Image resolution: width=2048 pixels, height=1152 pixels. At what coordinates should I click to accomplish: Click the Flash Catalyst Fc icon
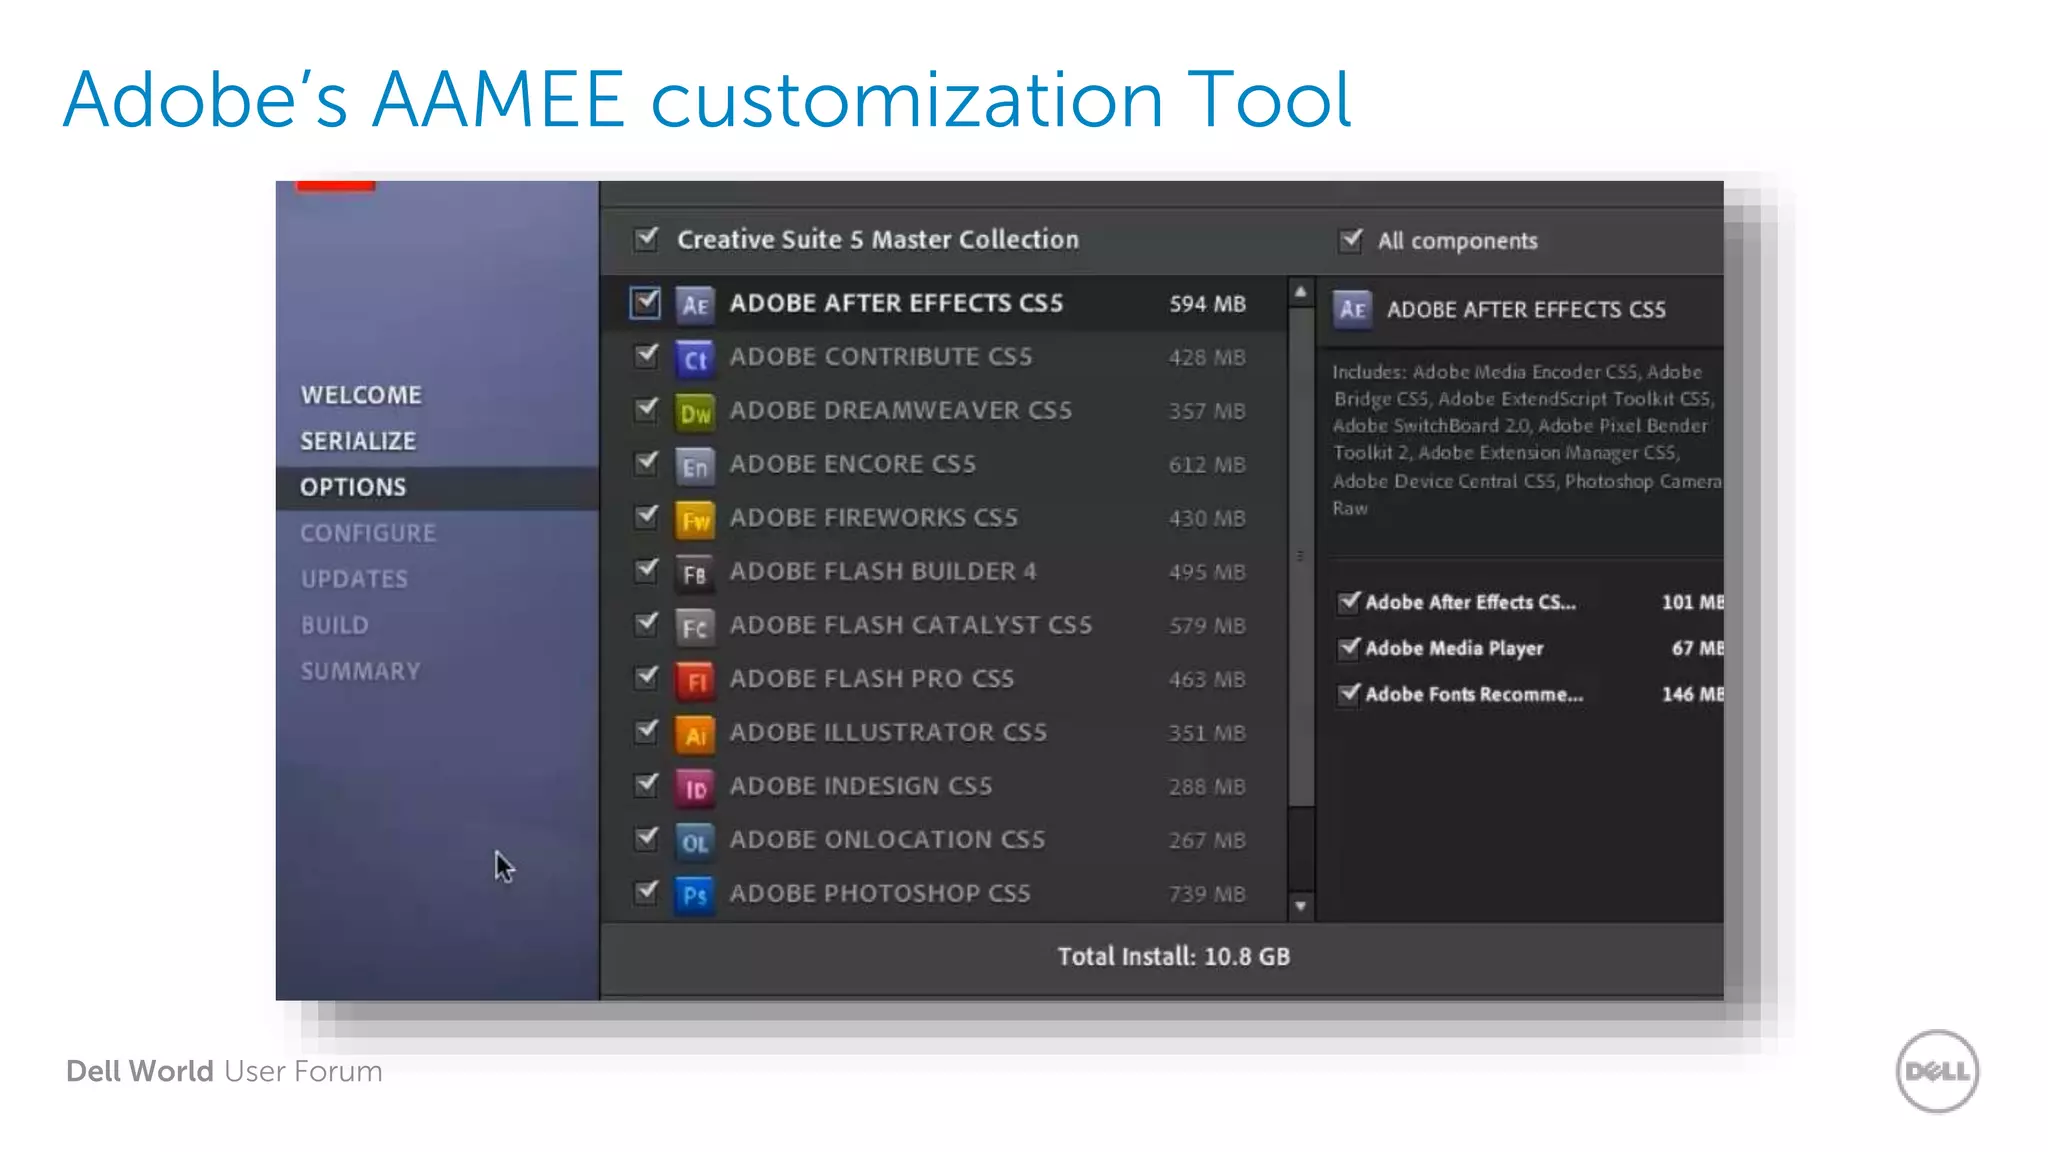[x=695, y=627]
